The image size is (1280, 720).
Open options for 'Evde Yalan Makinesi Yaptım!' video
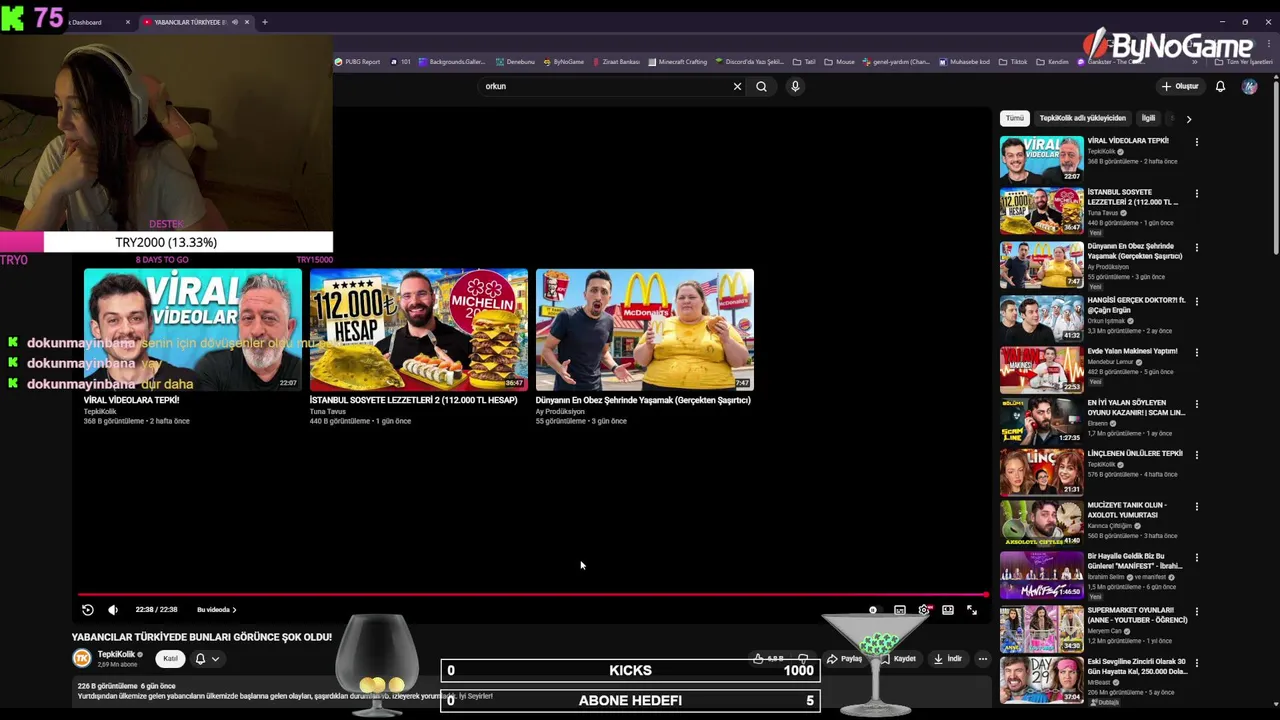pos(1196,352)
